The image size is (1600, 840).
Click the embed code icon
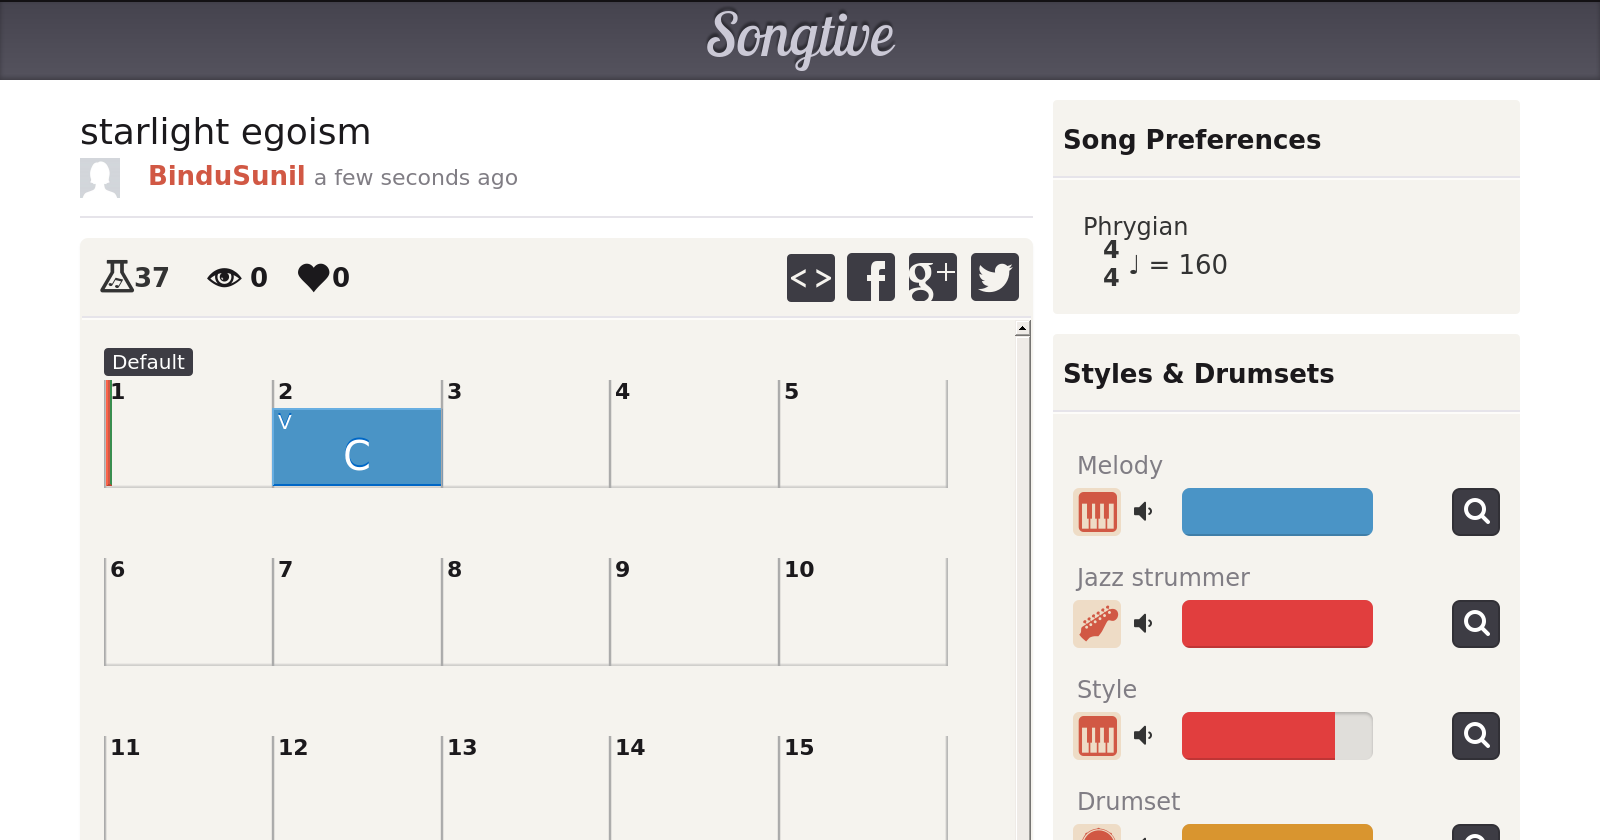point(810,277)
